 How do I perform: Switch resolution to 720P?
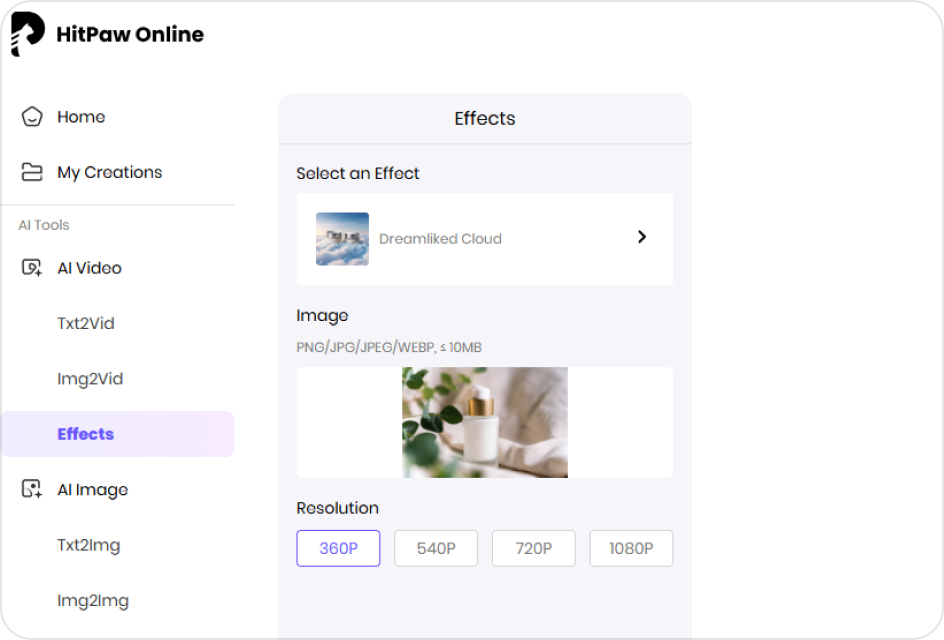pos(533,548)
